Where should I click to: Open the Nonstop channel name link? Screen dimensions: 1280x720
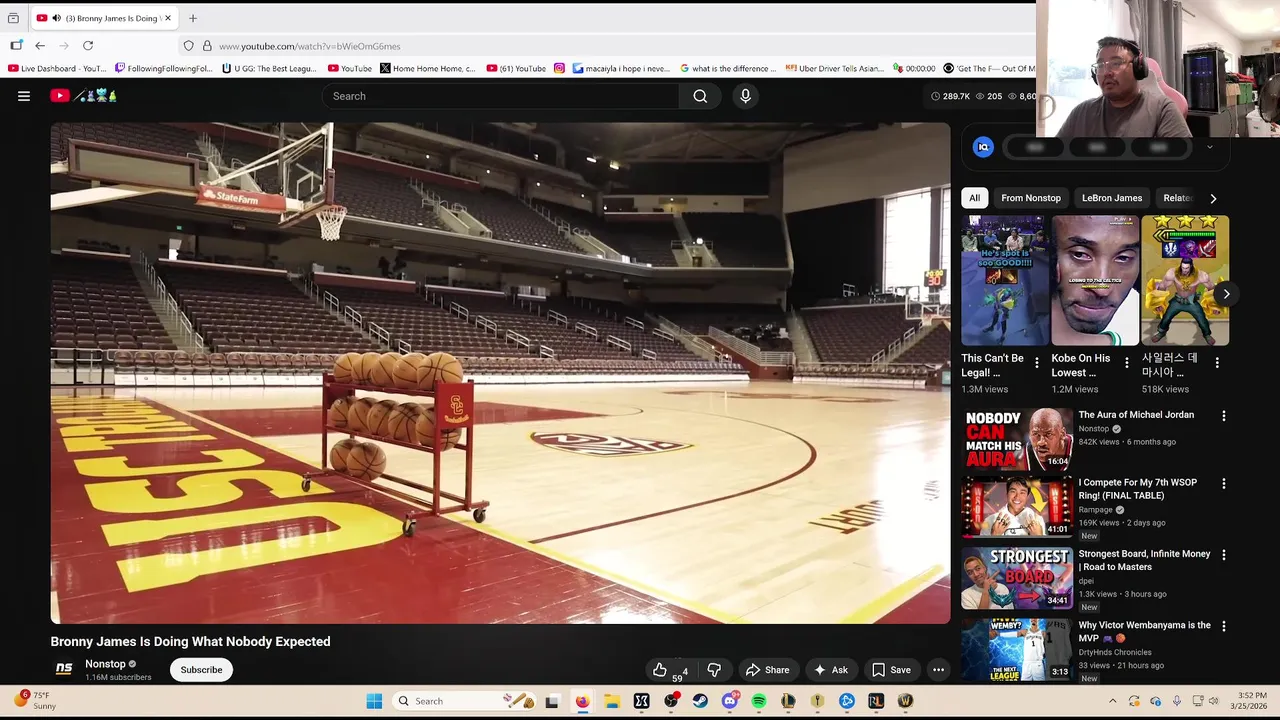coord(105,664)
